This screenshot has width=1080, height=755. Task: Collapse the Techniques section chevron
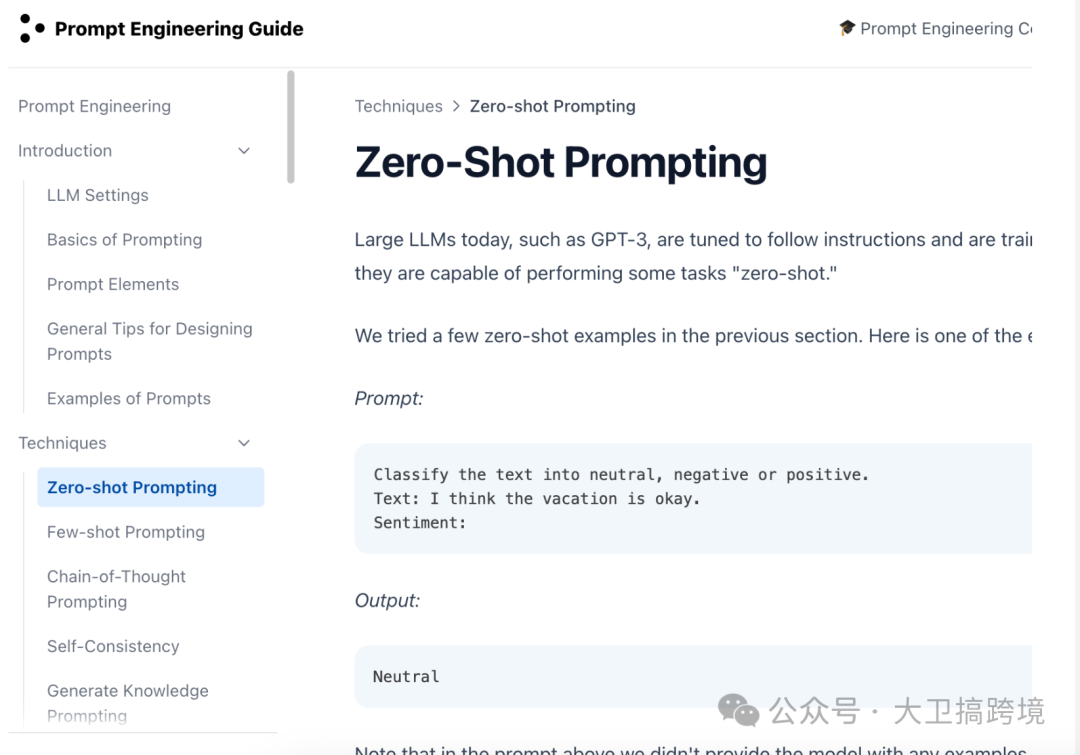tap(244, 443)
